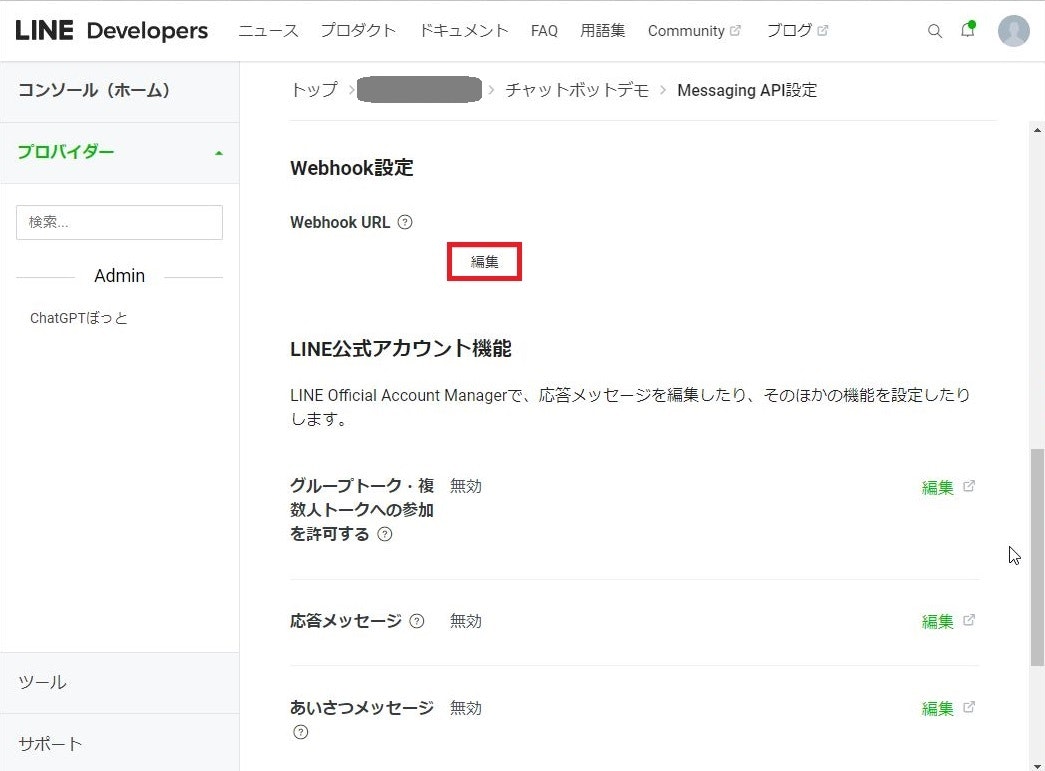The image size is (1045, 771).
Task: Open the サポート sidebar section
Action: [120, 743]
